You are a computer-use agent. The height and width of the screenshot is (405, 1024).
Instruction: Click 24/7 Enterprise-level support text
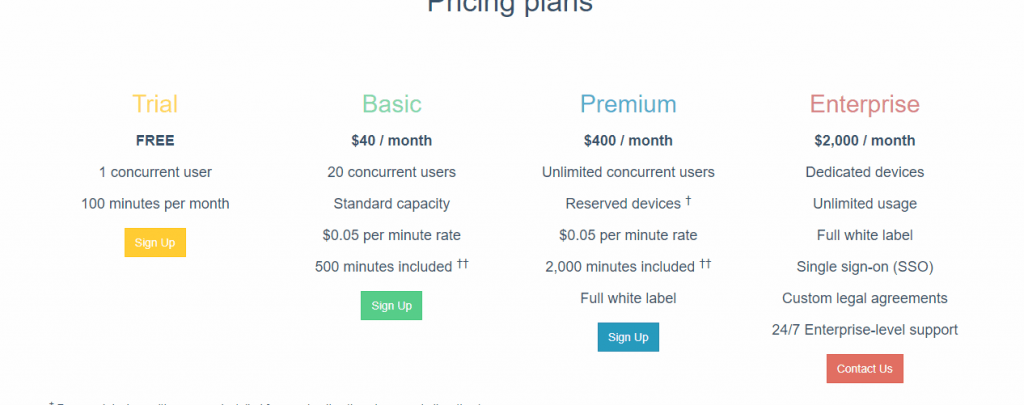[x=865, y=329]
